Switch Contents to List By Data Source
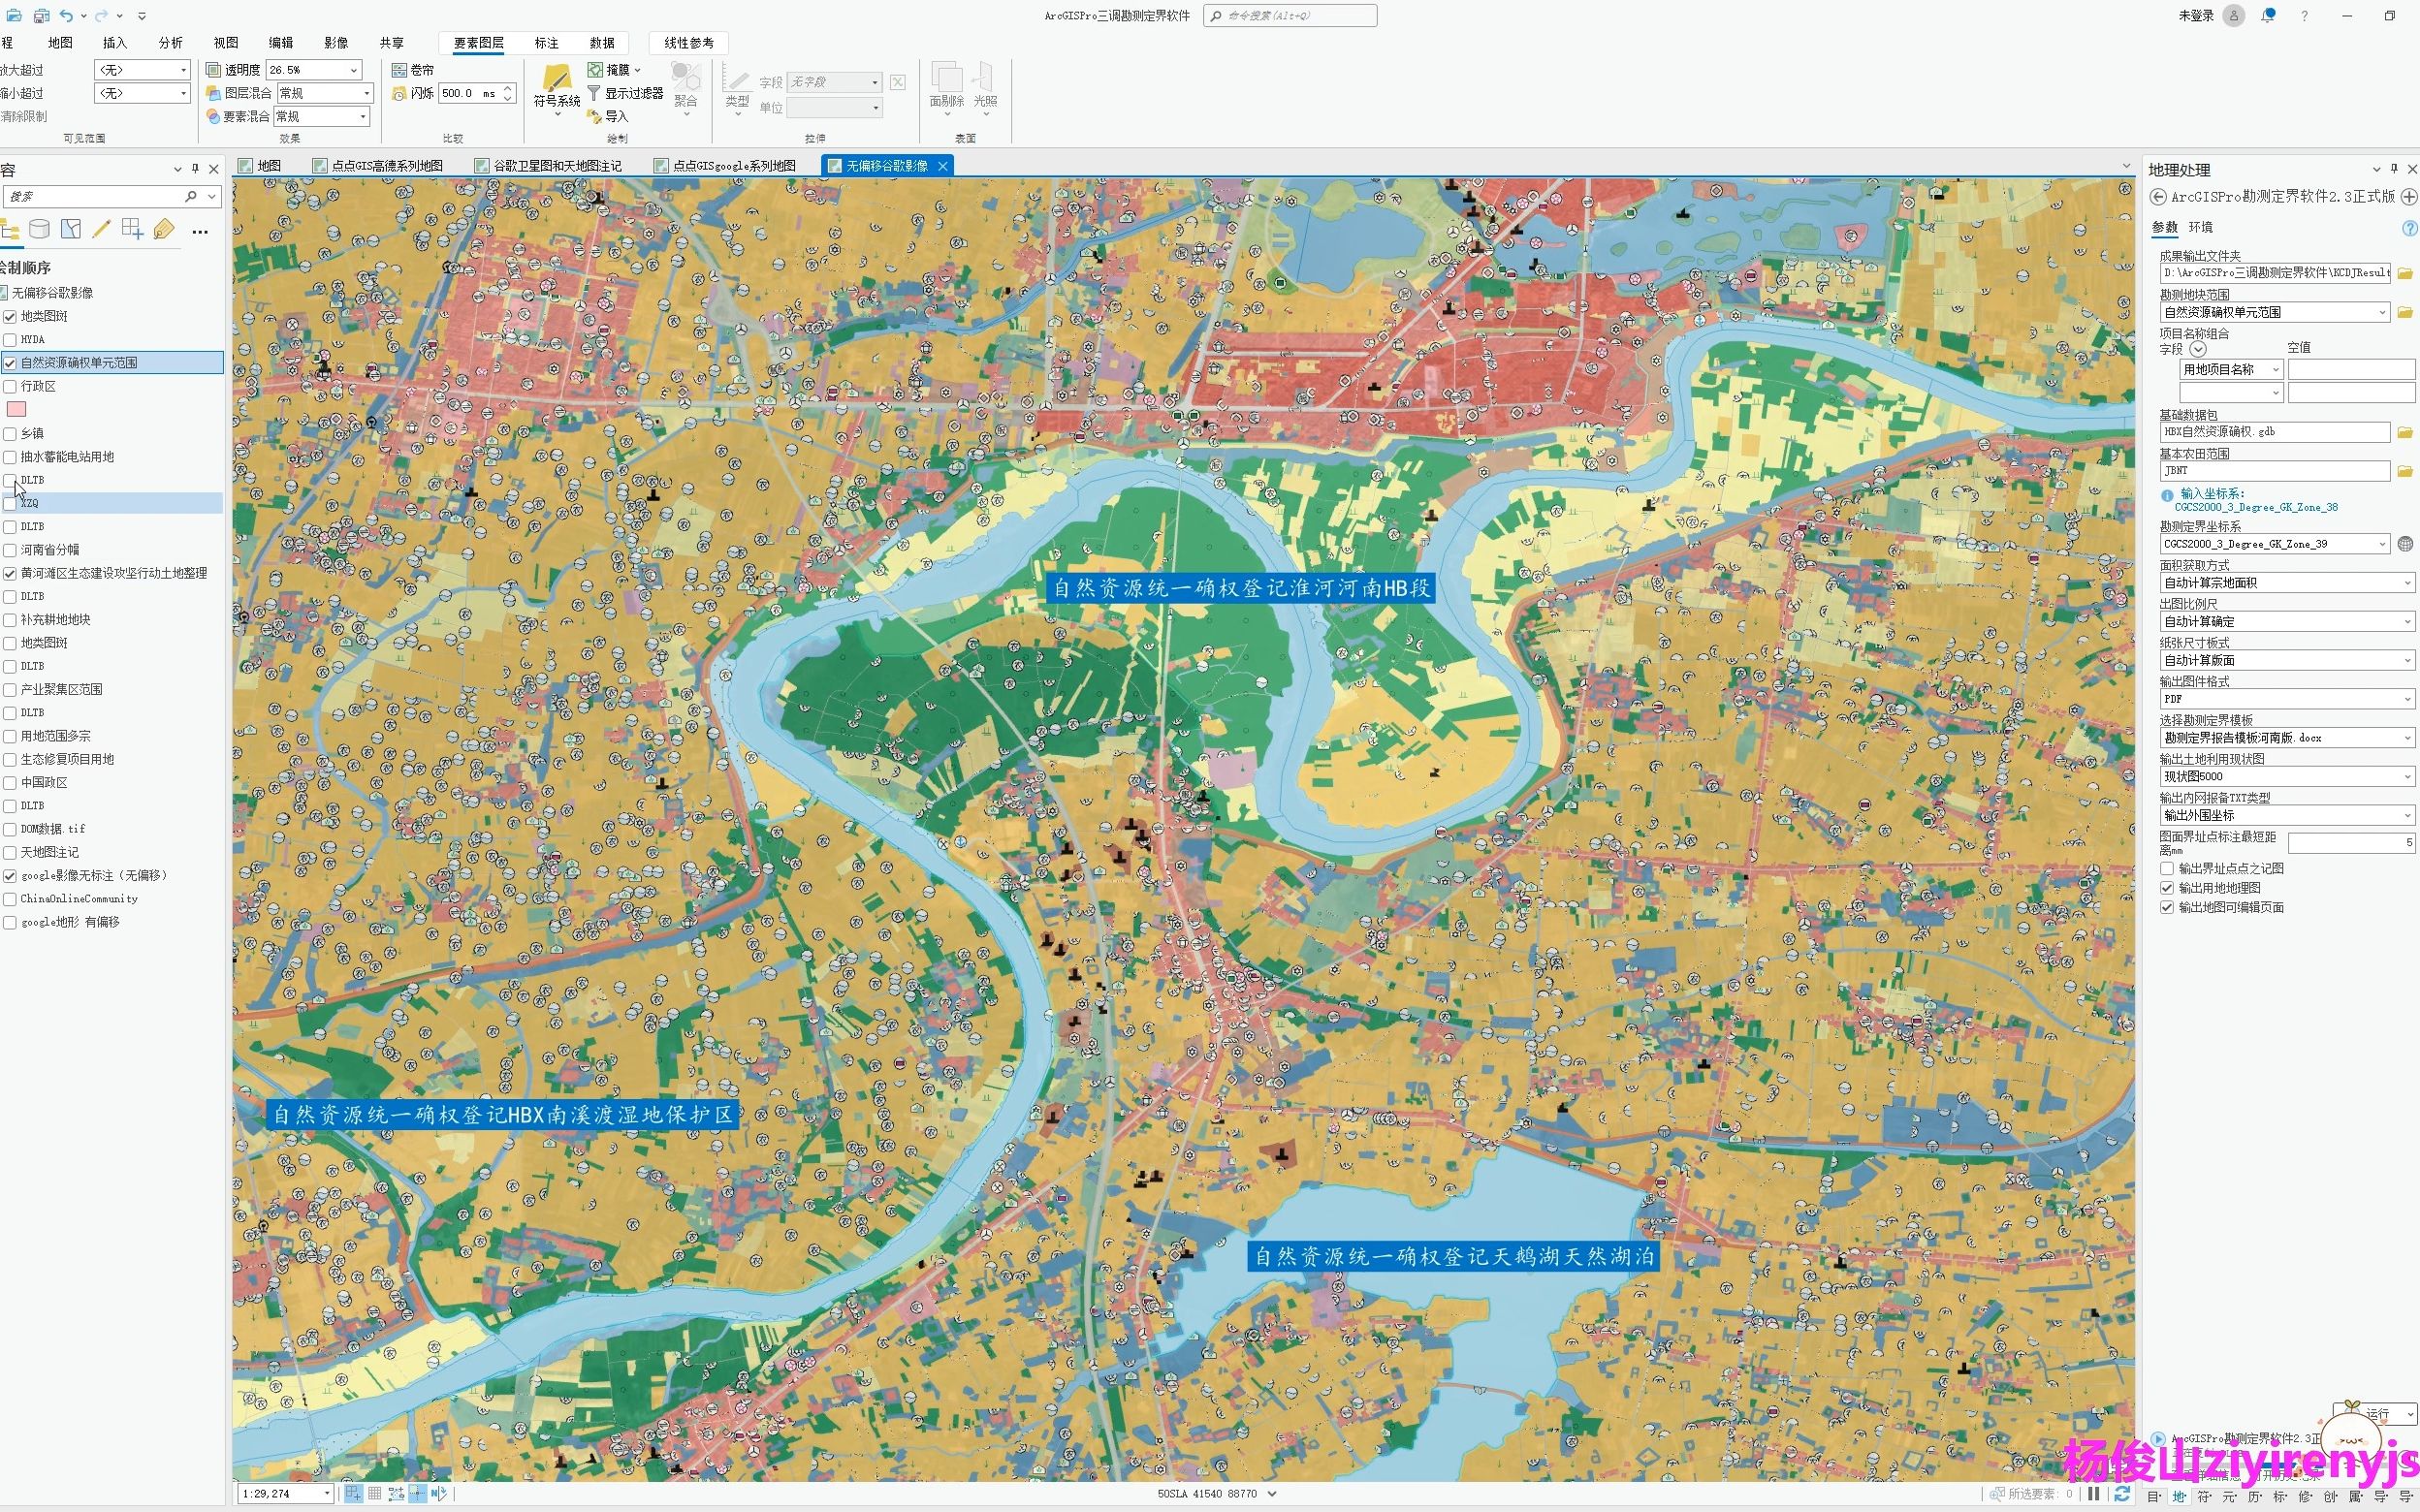 [39, 229]
